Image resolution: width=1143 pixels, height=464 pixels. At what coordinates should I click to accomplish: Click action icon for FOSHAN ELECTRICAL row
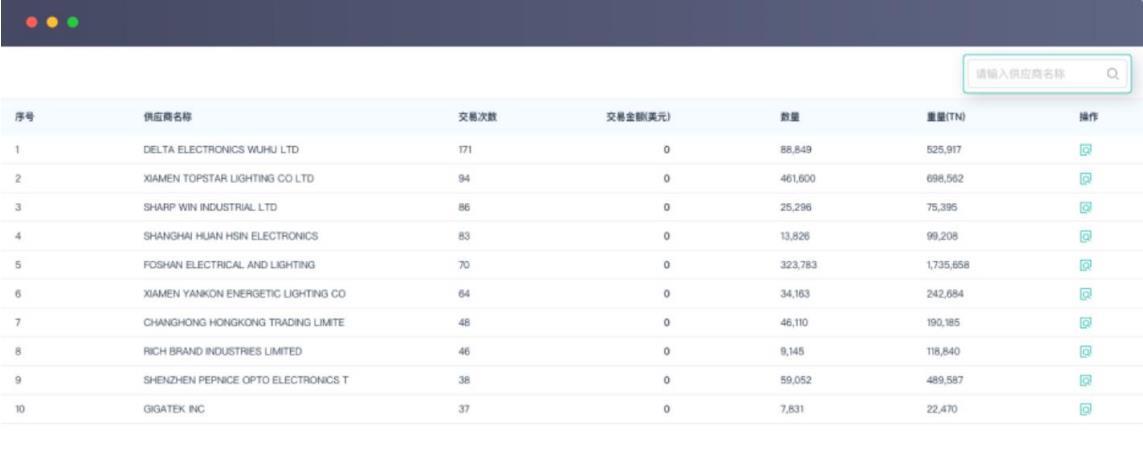pyautogui.click(x=1085, y=265)
